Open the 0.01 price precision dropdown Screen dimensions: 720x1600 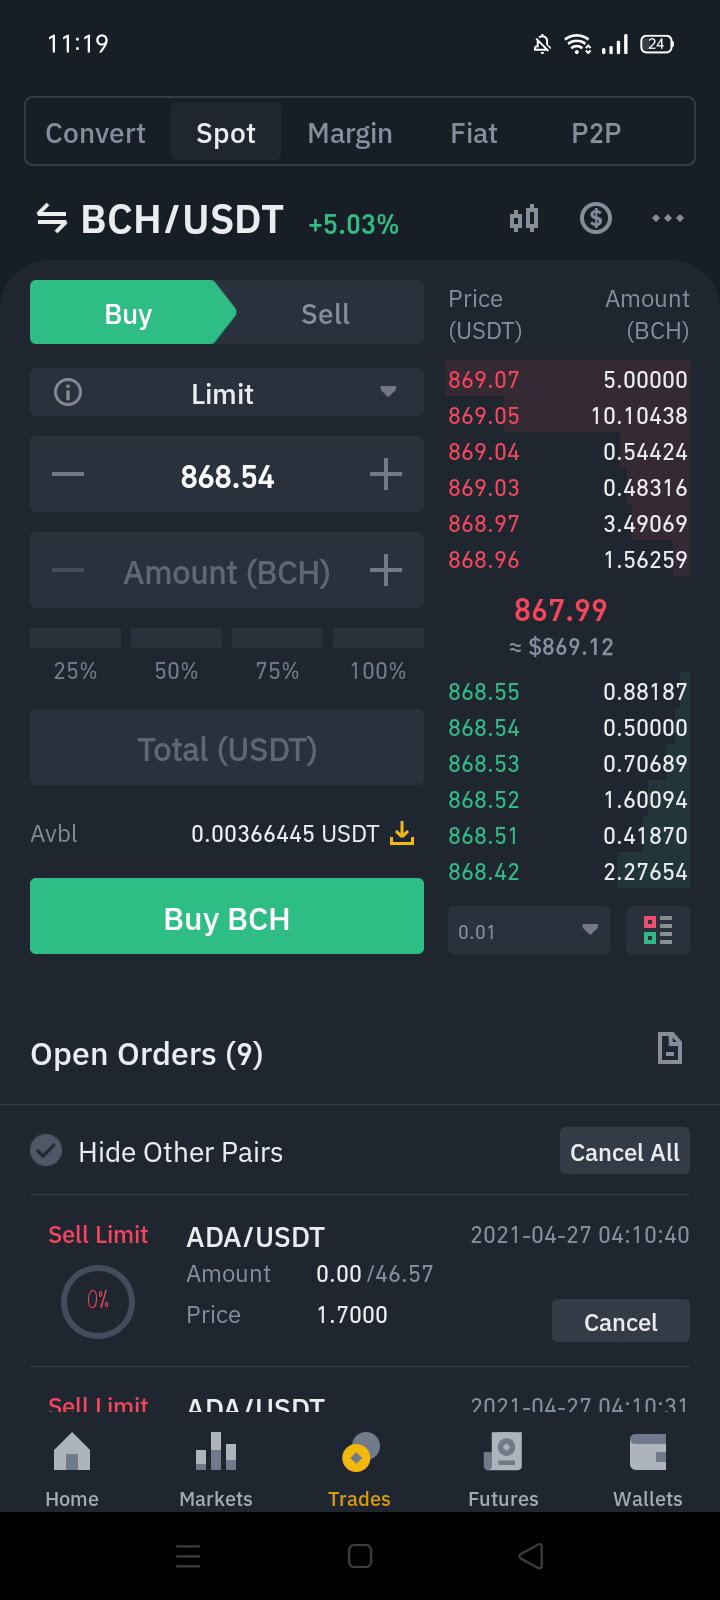tap(529, 931)
